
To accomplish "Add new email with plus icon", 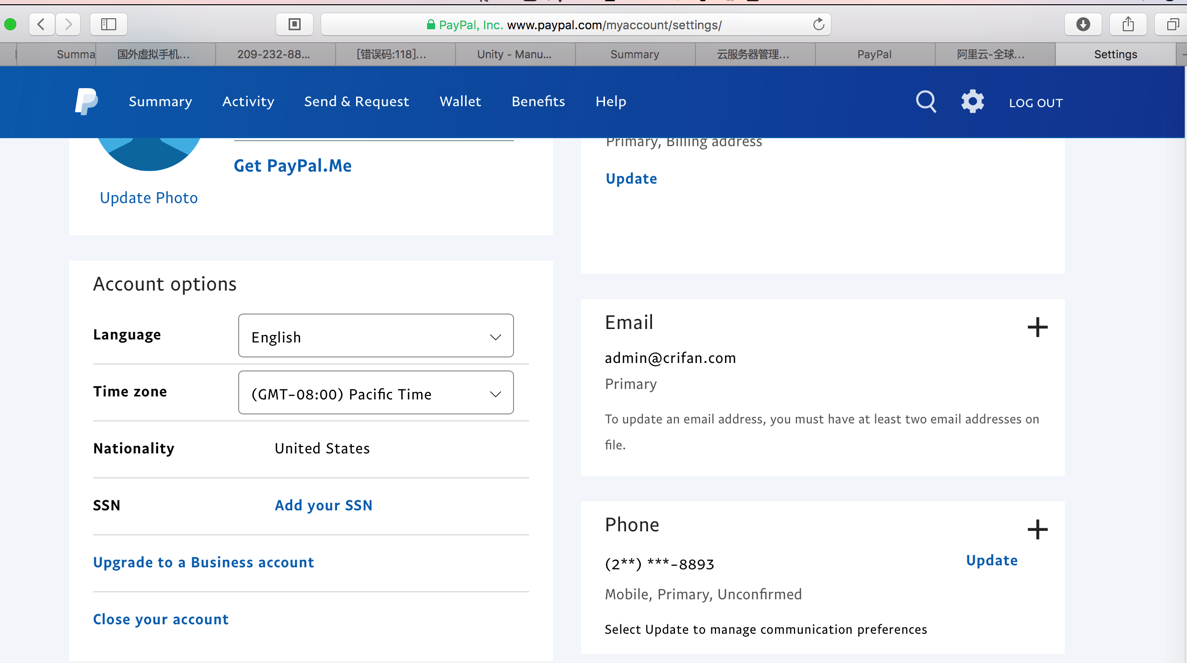I will coord(1037,327).
